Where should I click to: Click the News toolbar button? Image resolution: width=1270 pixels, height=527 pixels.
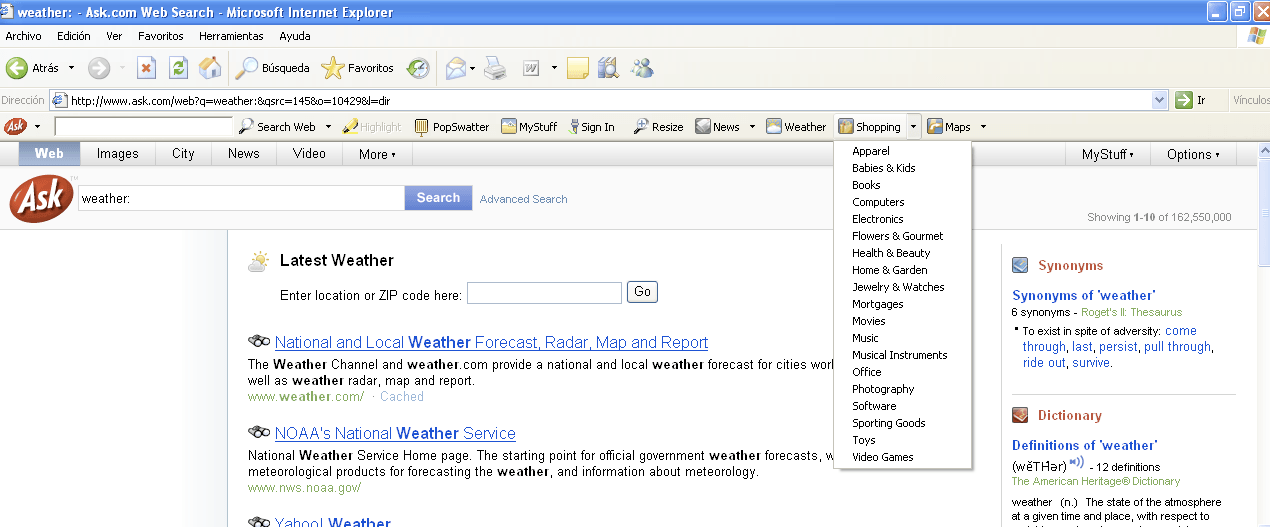[x=718, y=127]
